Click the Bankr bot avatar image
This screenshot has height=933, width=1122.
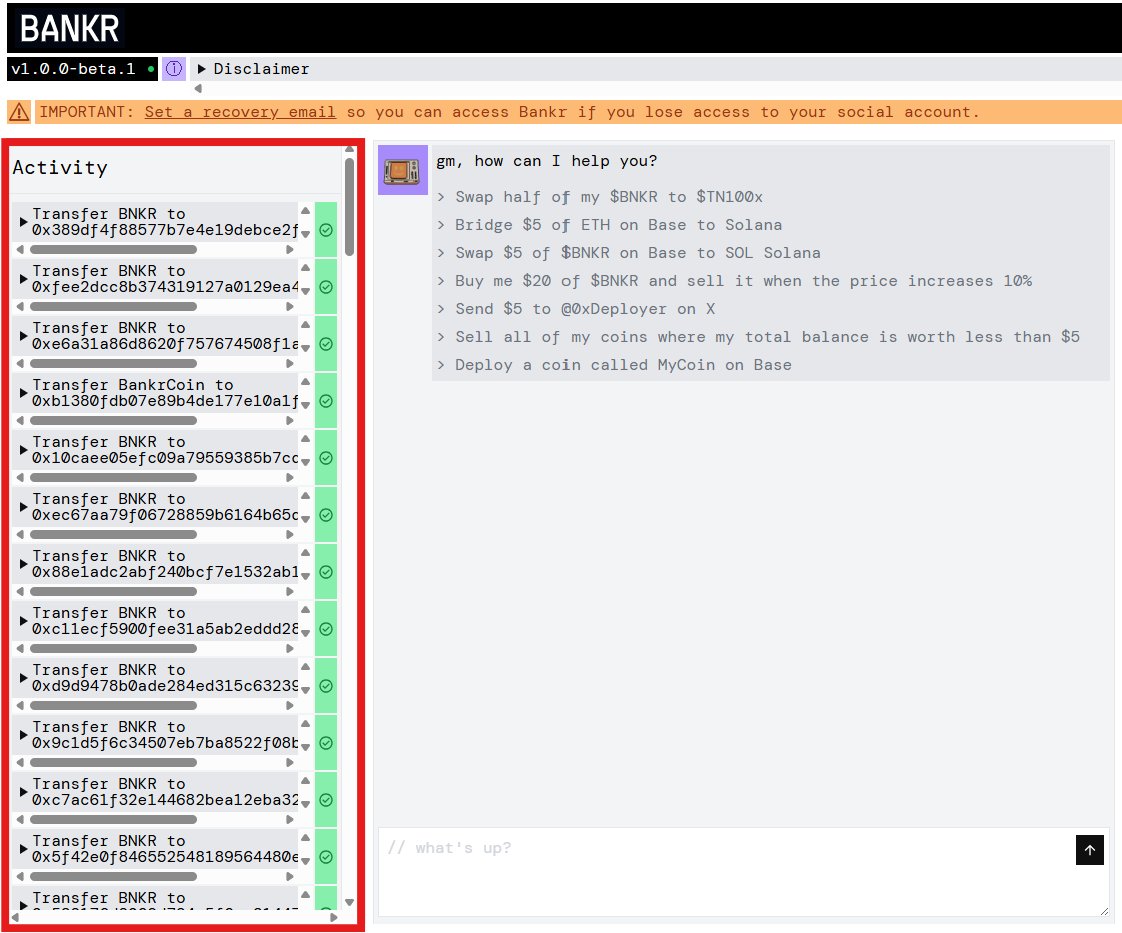click(402, 170)
